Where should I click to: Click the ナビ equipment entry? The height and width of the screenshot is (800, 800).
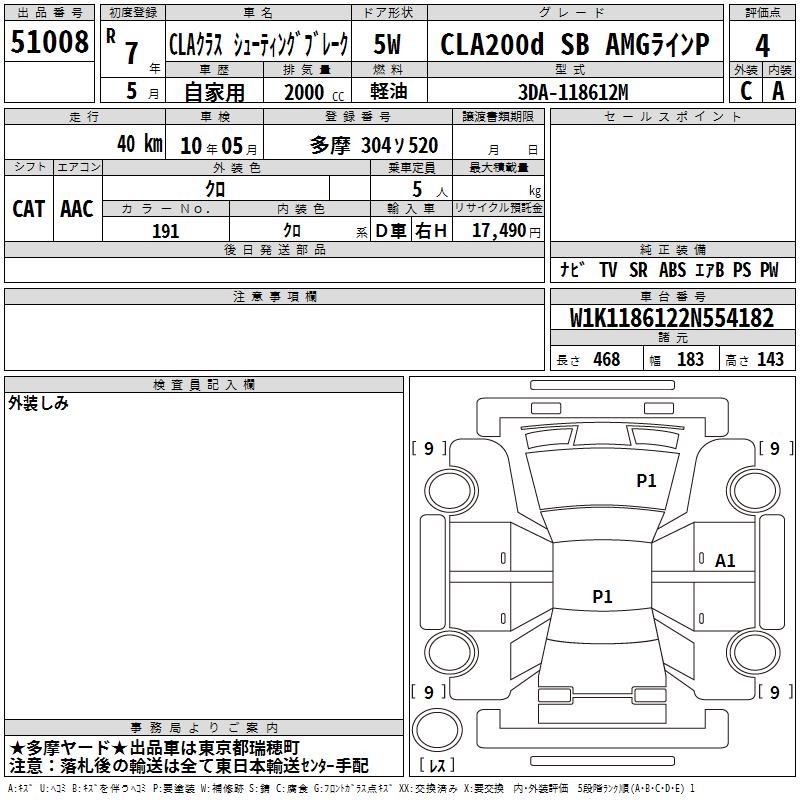[572, 270]
